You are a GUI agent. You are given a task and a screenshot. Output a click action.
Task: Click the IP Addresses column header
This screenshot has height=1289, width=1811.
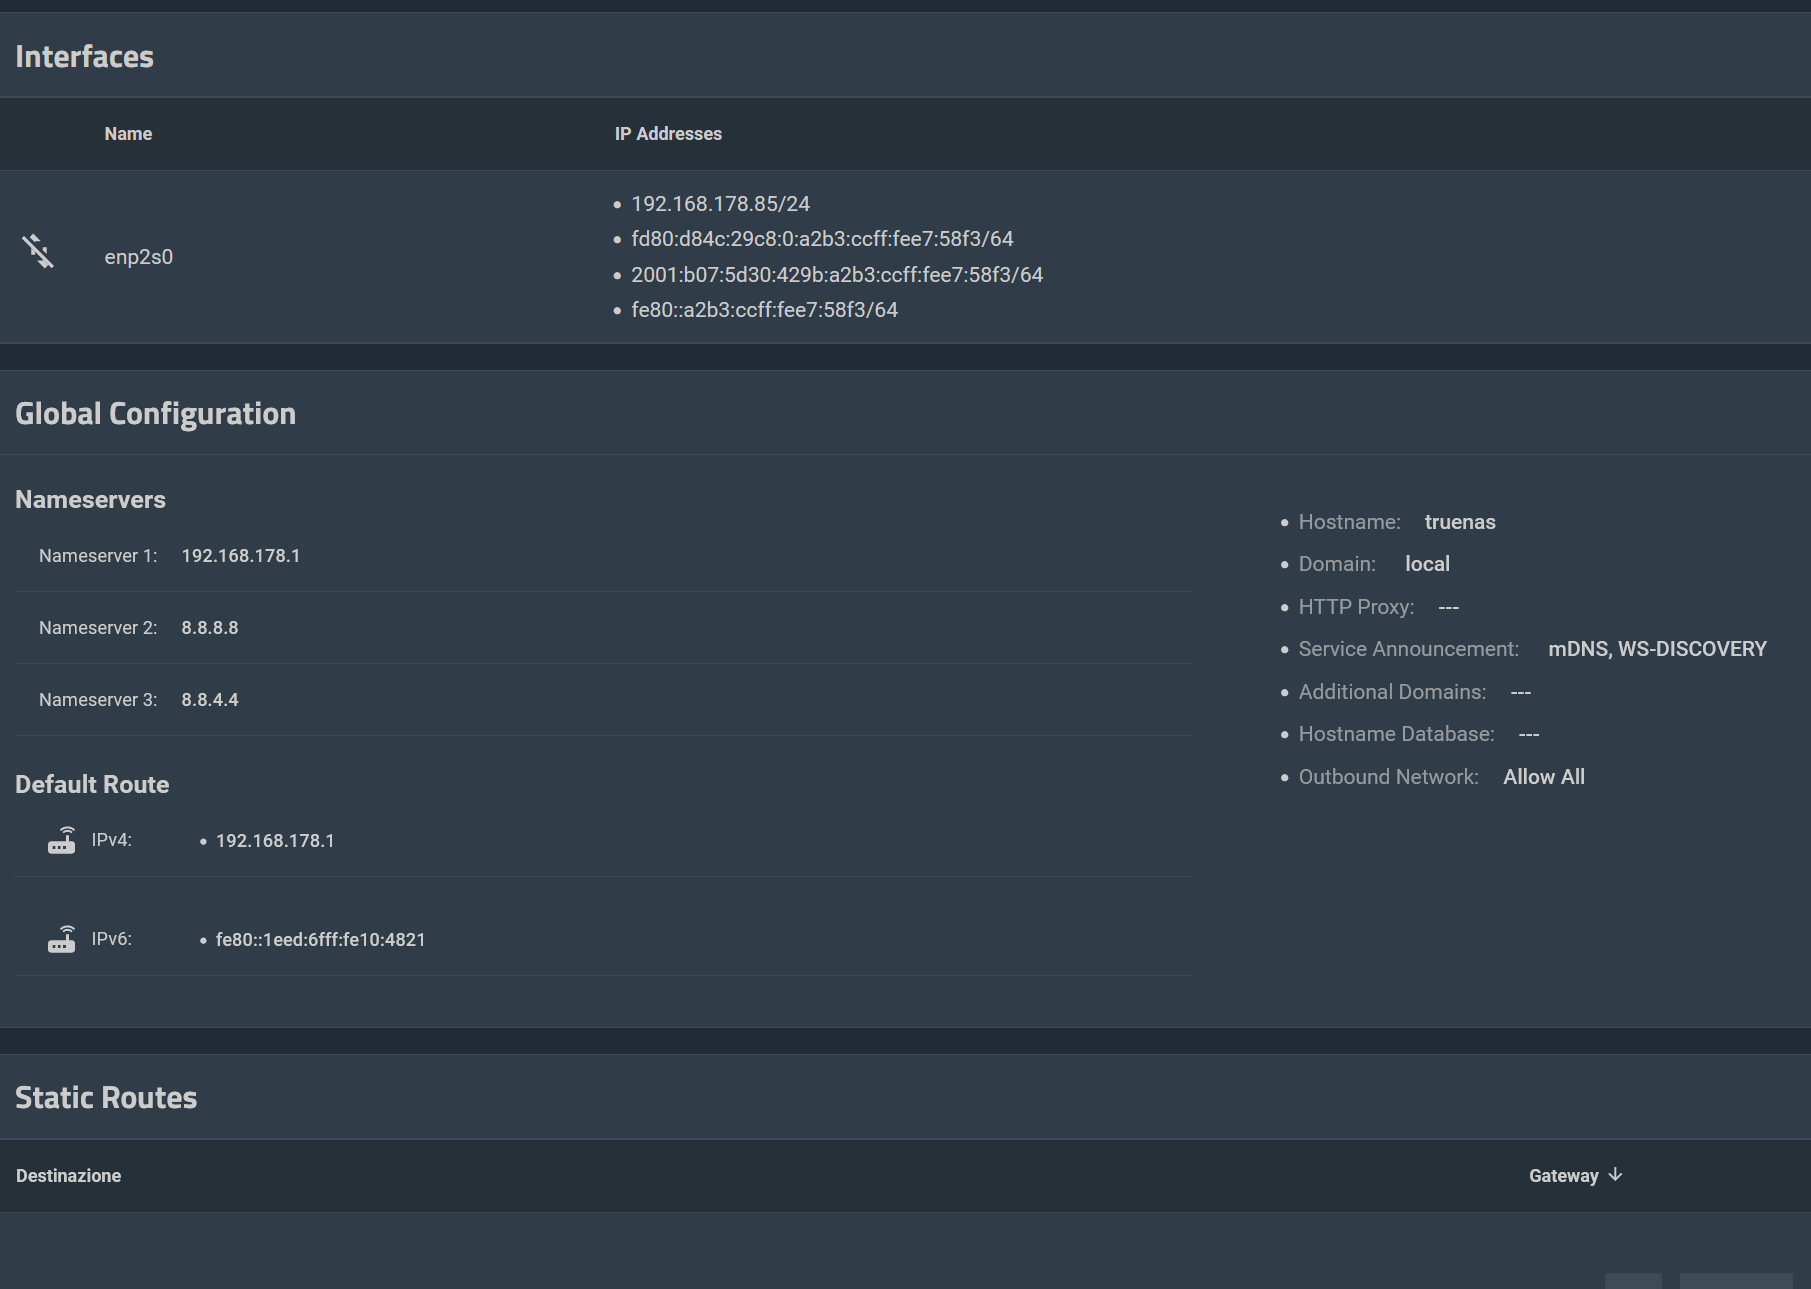point(668,134)
